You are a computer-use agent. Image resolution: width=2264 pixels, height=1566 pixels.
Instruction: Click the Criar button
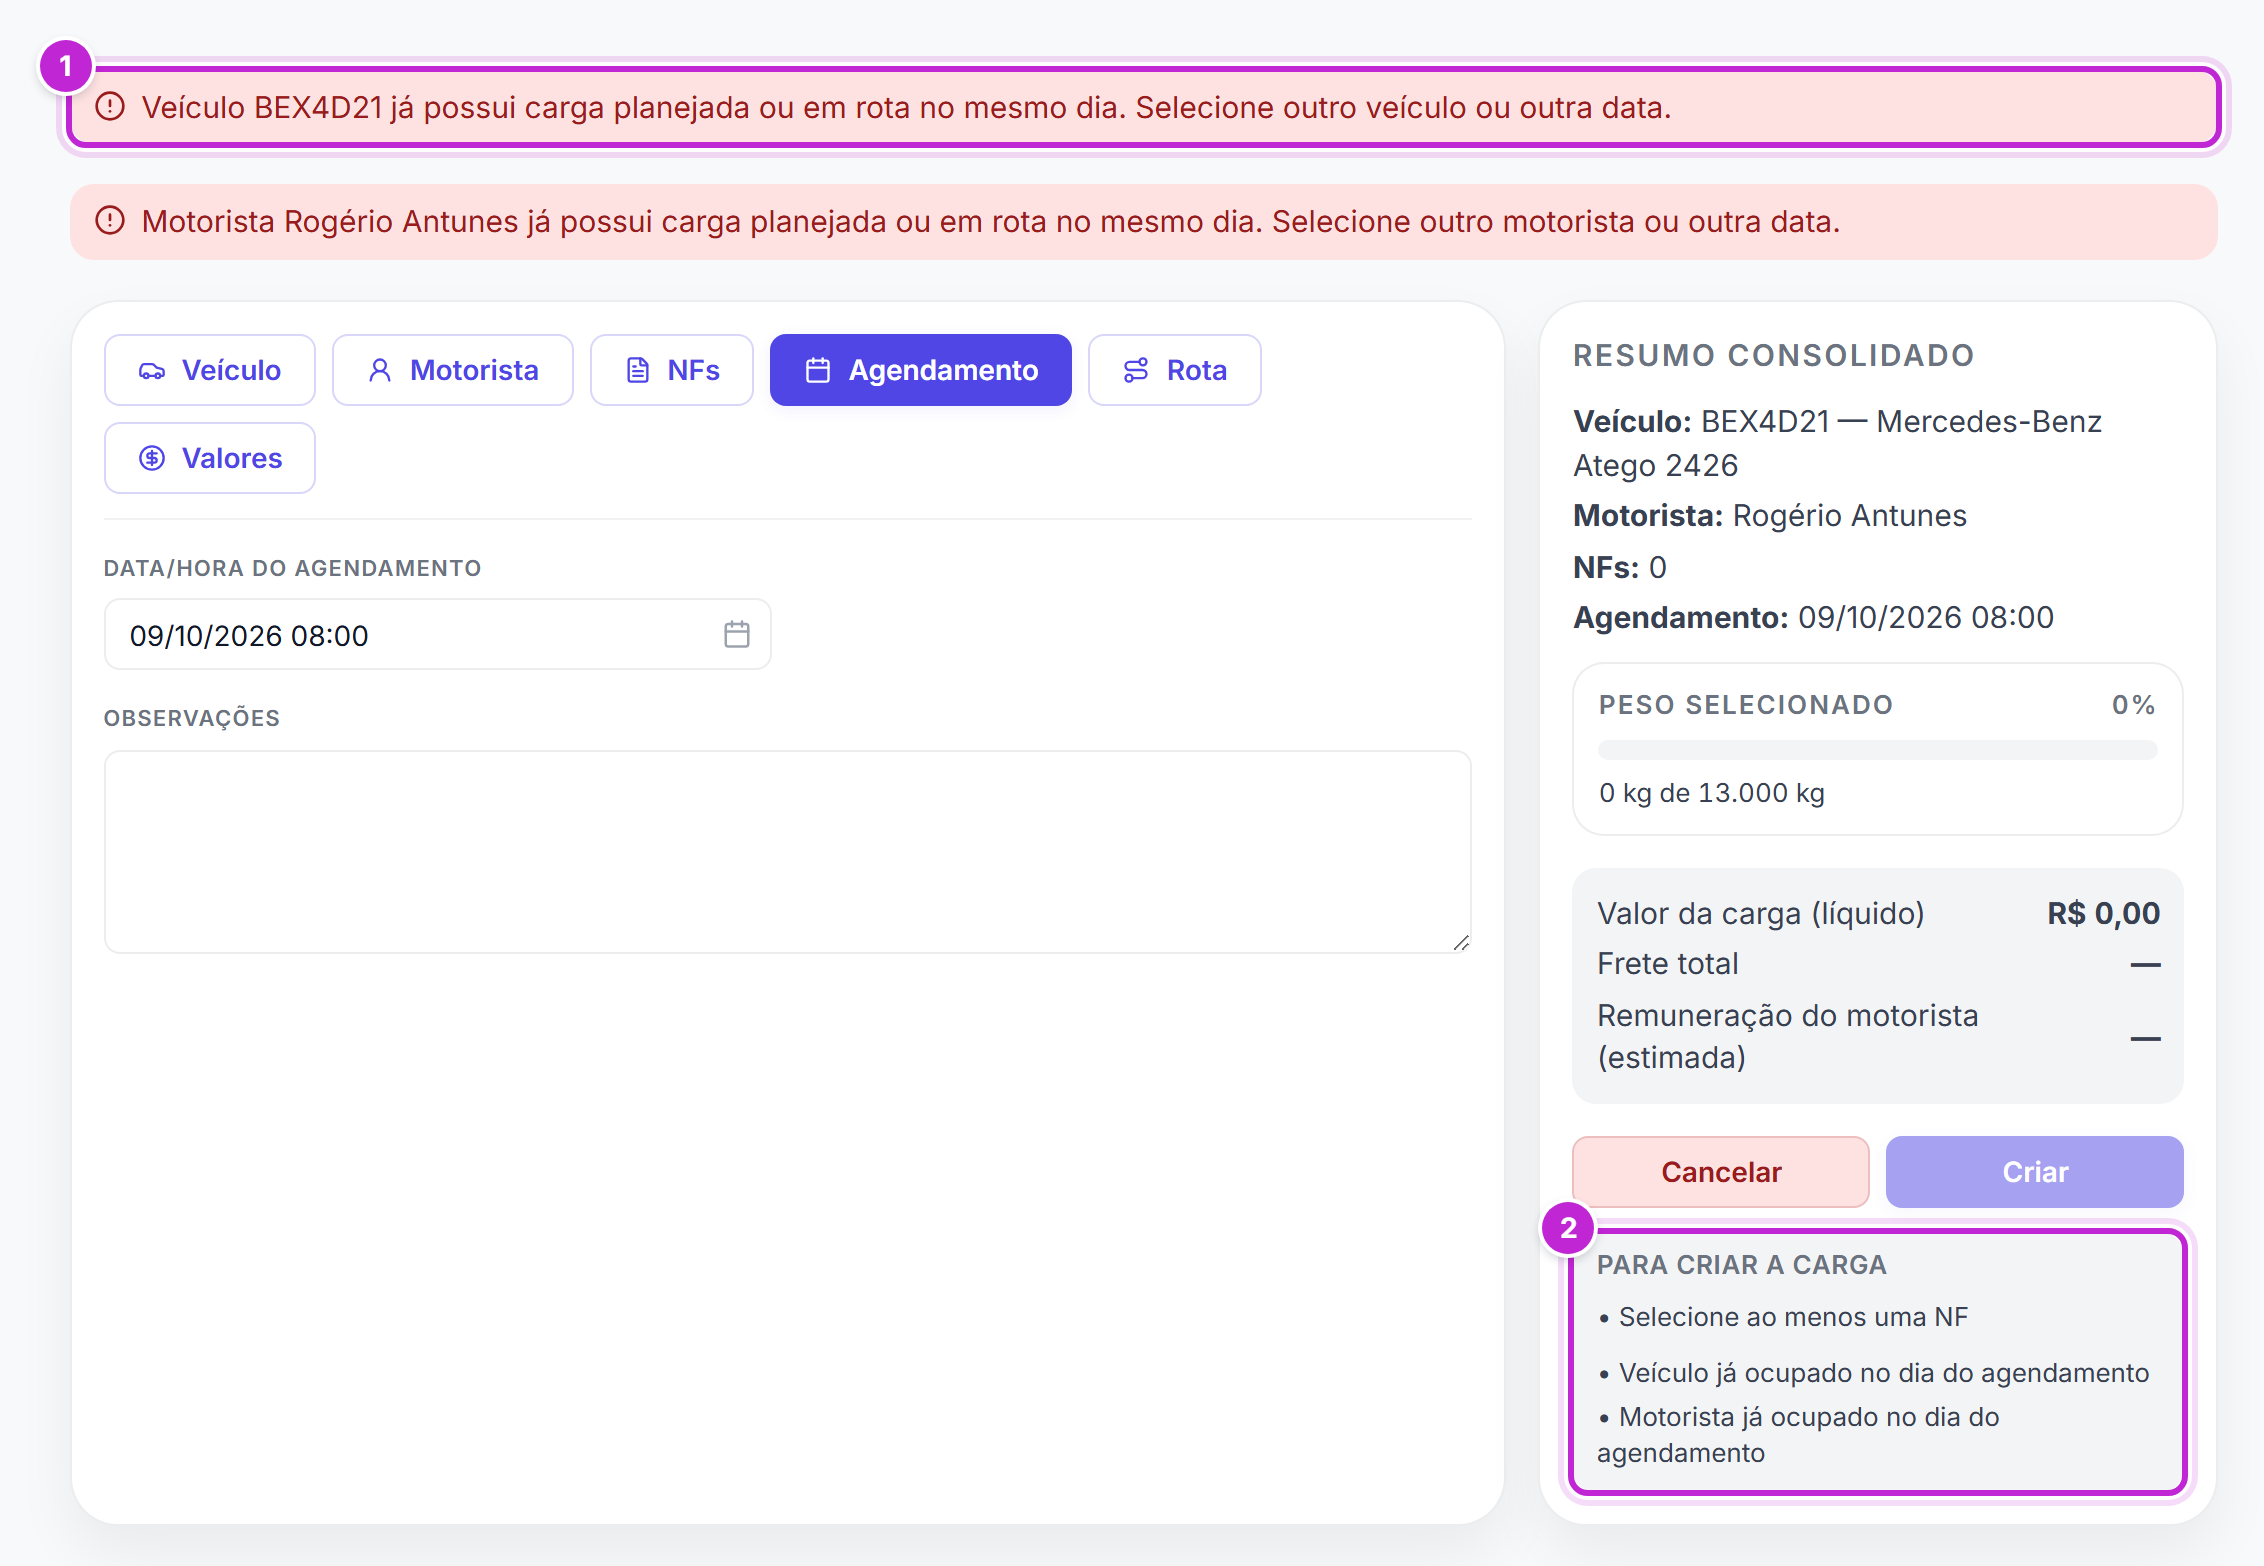pos(2035,1172)
